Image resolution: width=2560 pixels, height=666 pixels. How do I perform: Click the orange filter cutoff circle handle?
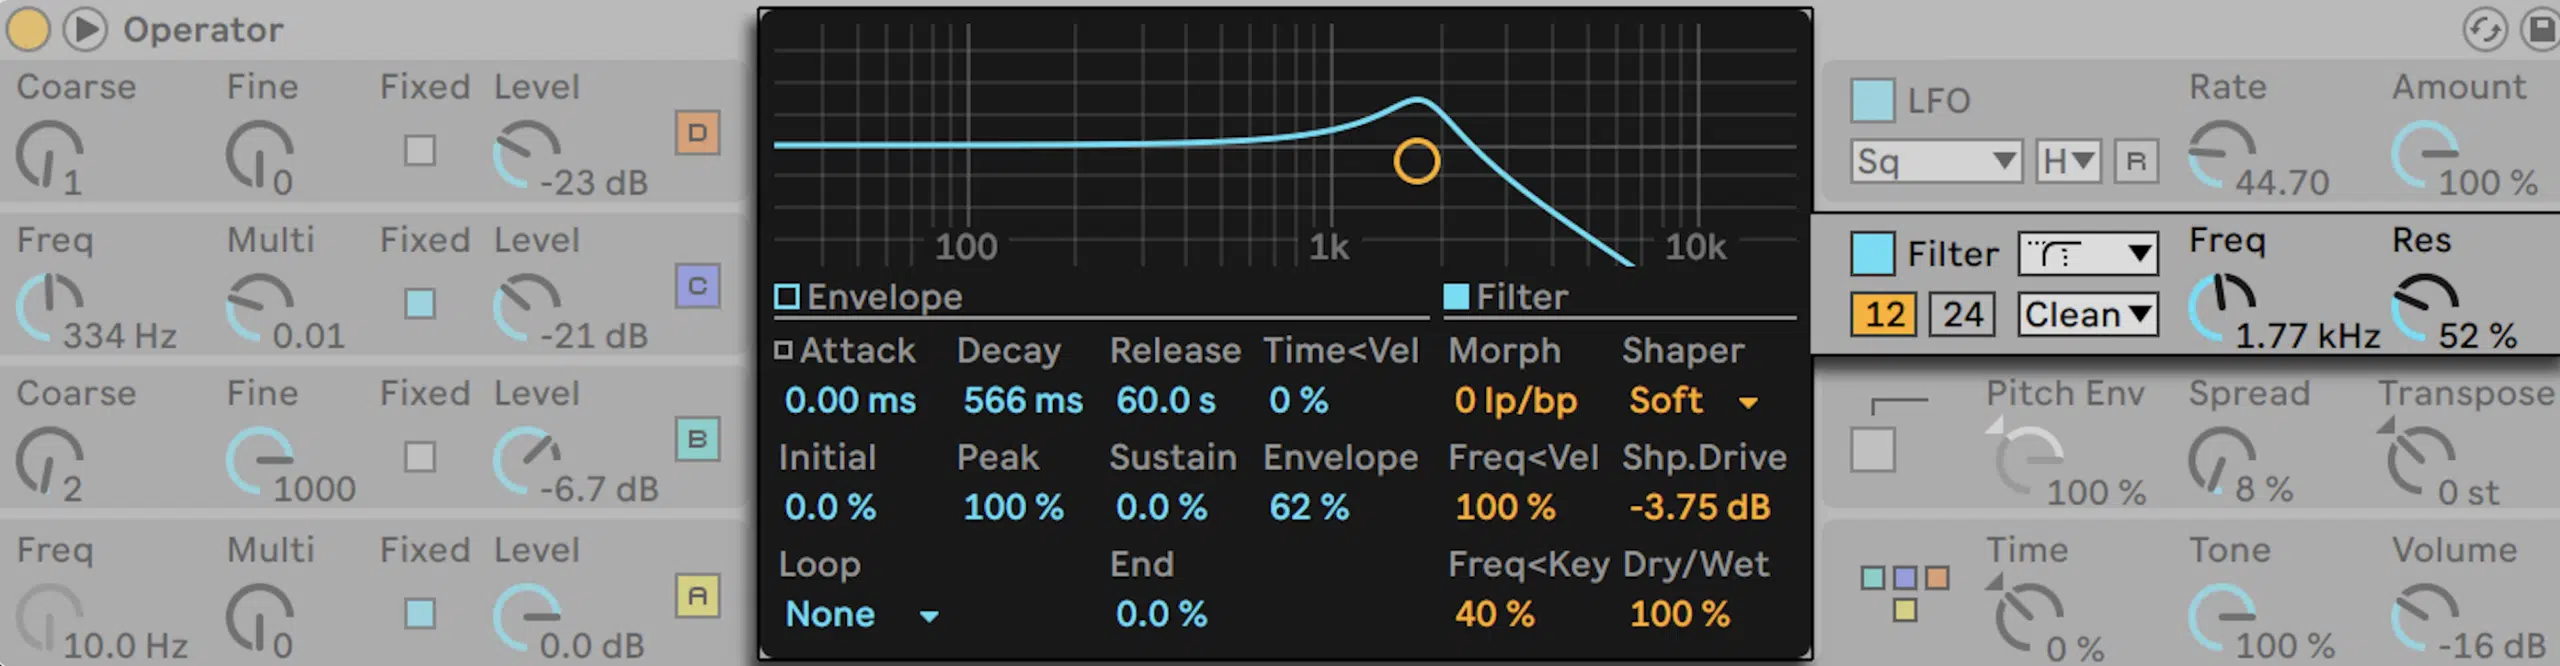[x=1417, y=161]
